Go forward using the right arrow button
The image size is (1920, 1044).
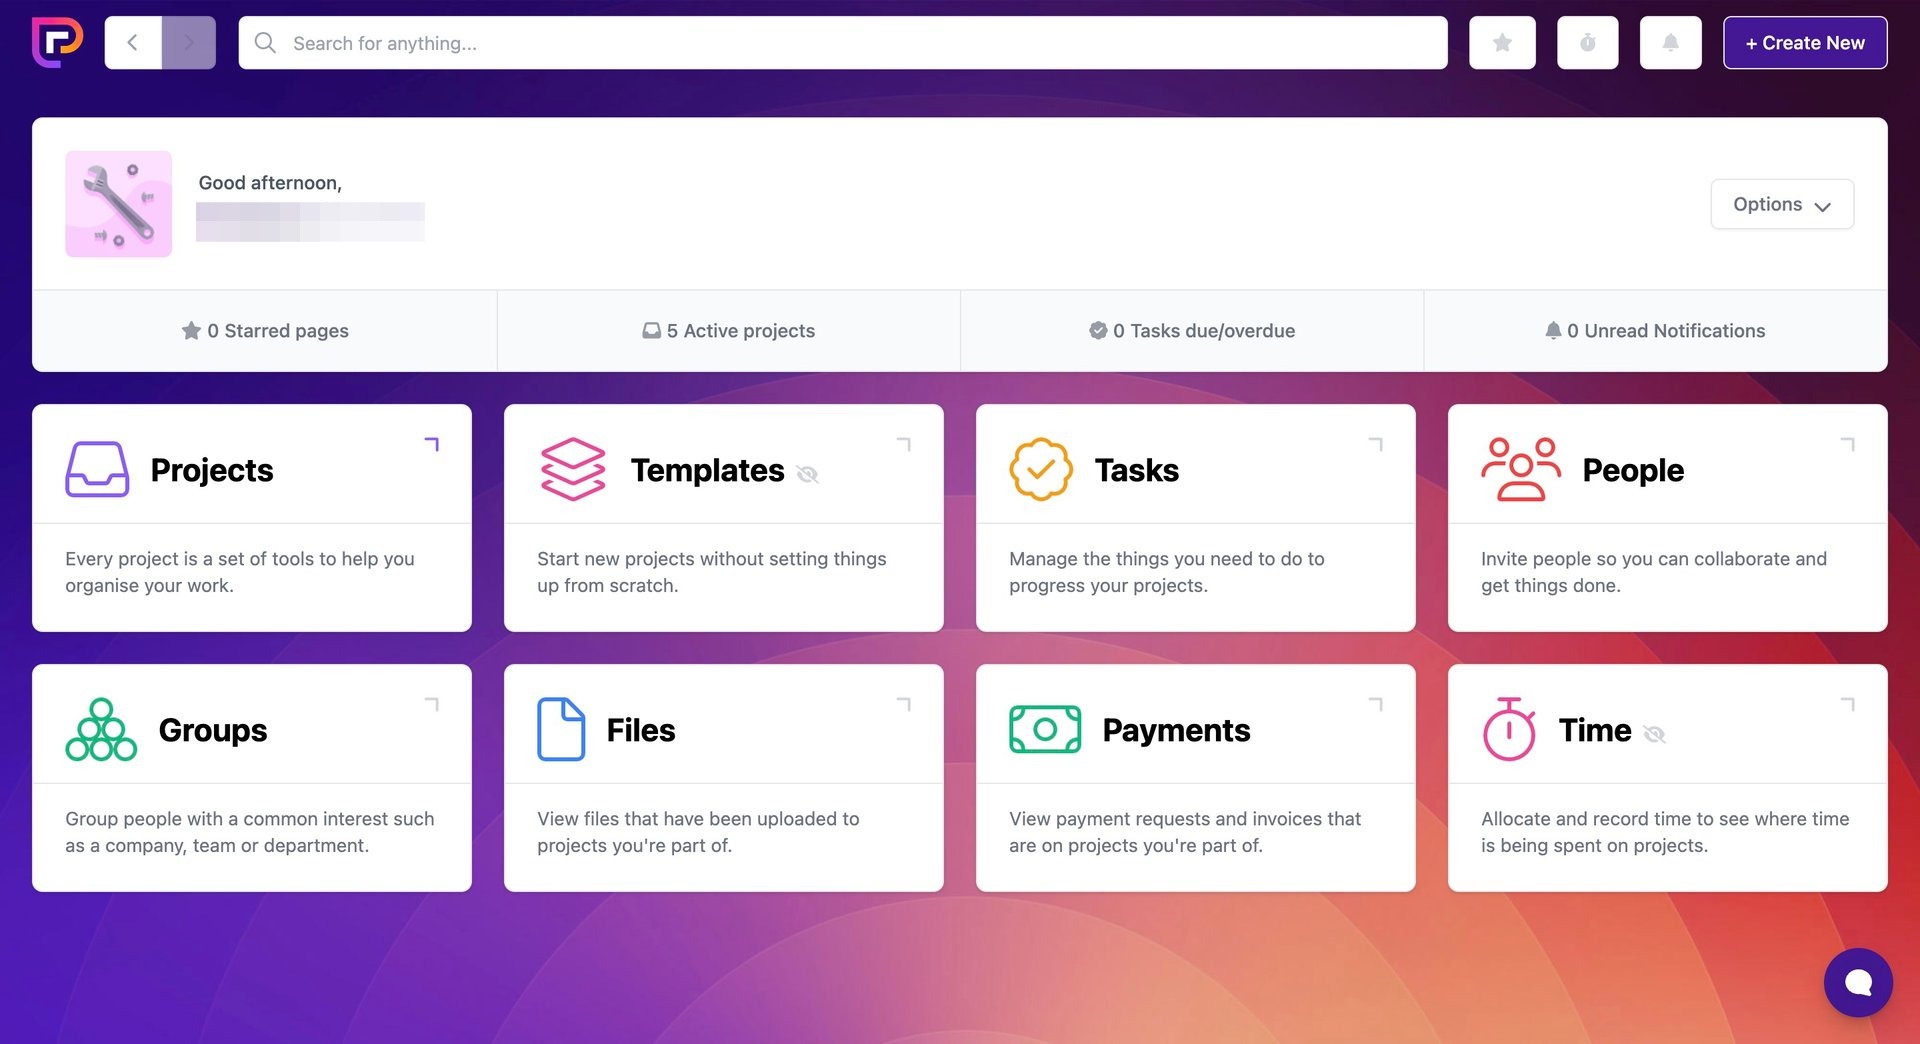tap(189, 43)
